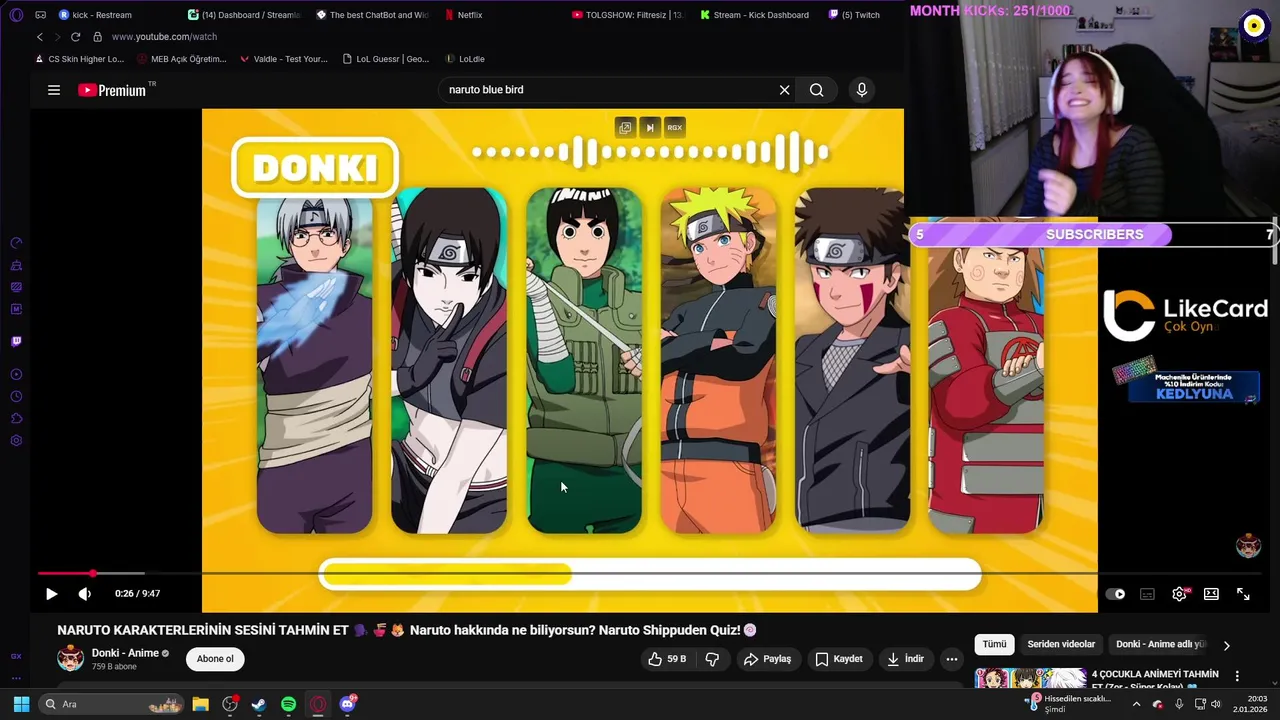The width and height of the screenshot is (1280, 720).
Task: Open options for 4 ÇOCUKLA ANİMEYİ video
Action: pyautogui.click(x=1237, y=676)
